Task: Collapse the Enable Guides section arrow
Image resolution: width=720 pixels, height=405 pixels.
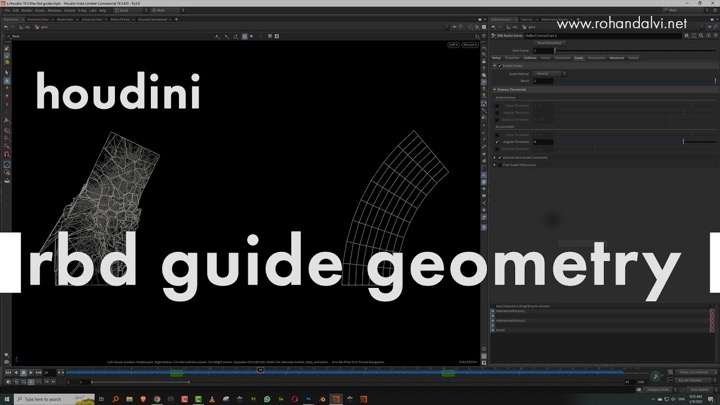Action: (x=495, y=66)
